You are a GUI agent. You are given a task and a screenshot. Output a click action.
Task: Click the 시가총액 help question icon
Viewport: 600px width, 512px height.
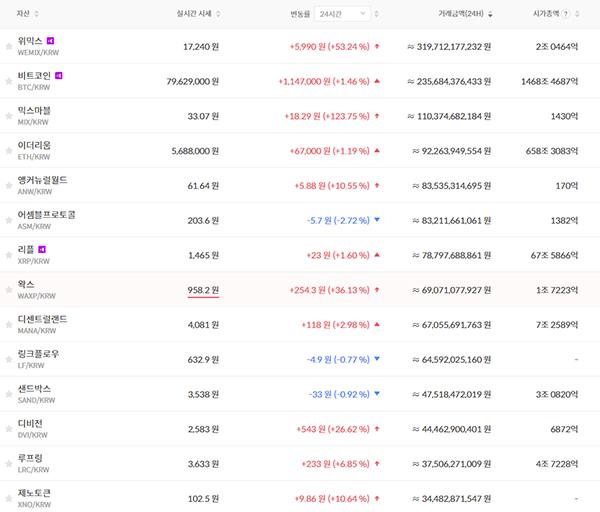click(567, 14)
